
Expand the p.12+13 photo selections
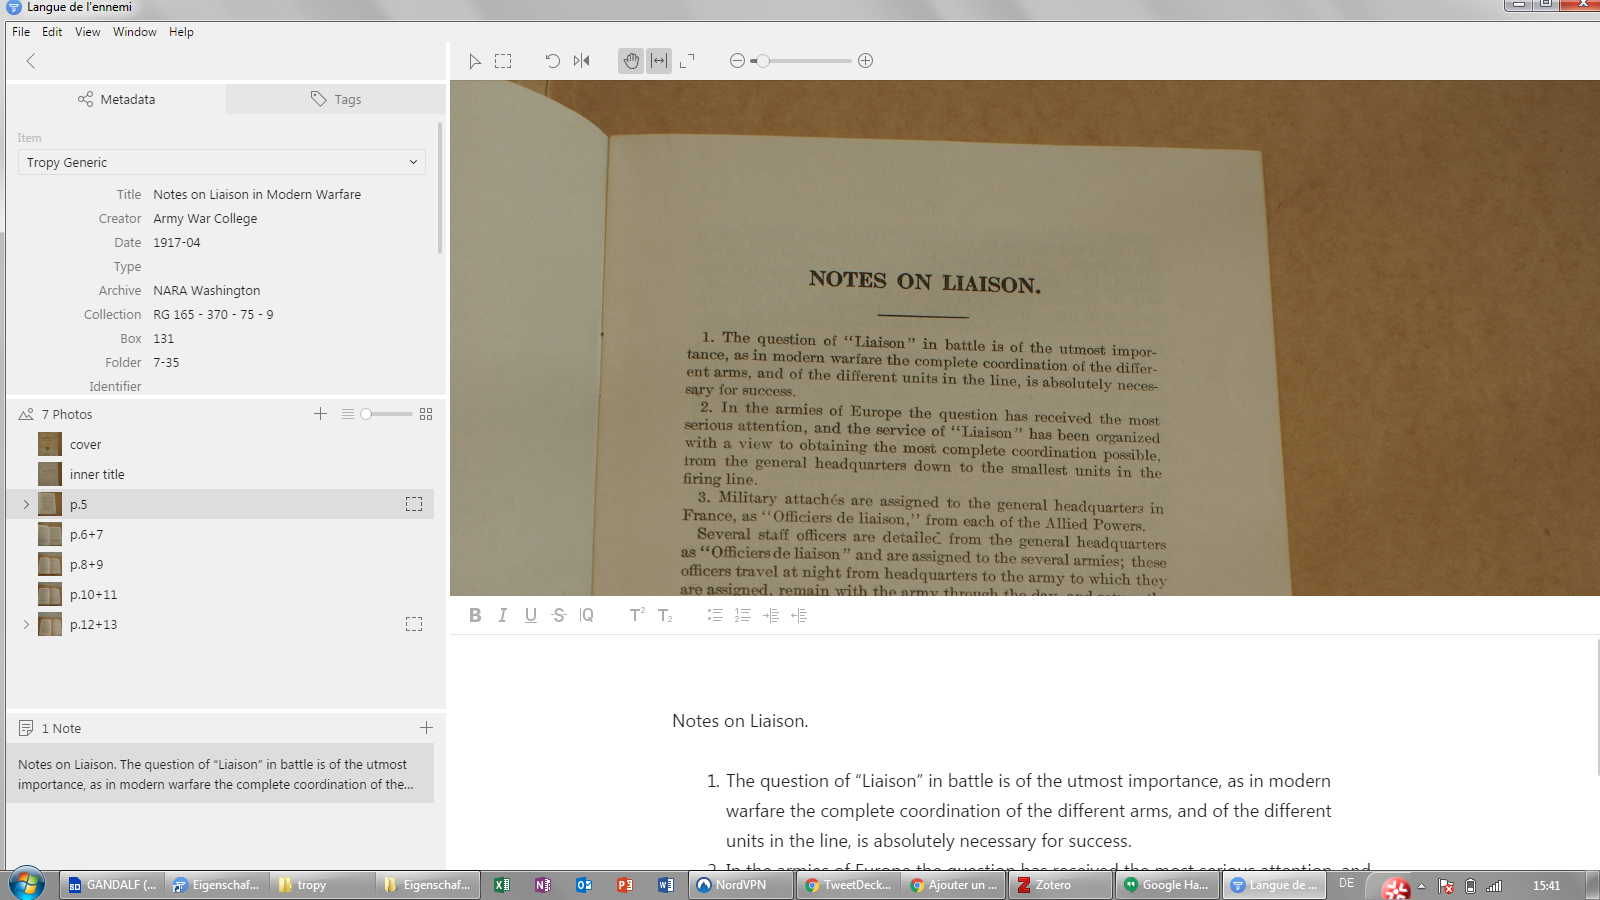point(26,624)
